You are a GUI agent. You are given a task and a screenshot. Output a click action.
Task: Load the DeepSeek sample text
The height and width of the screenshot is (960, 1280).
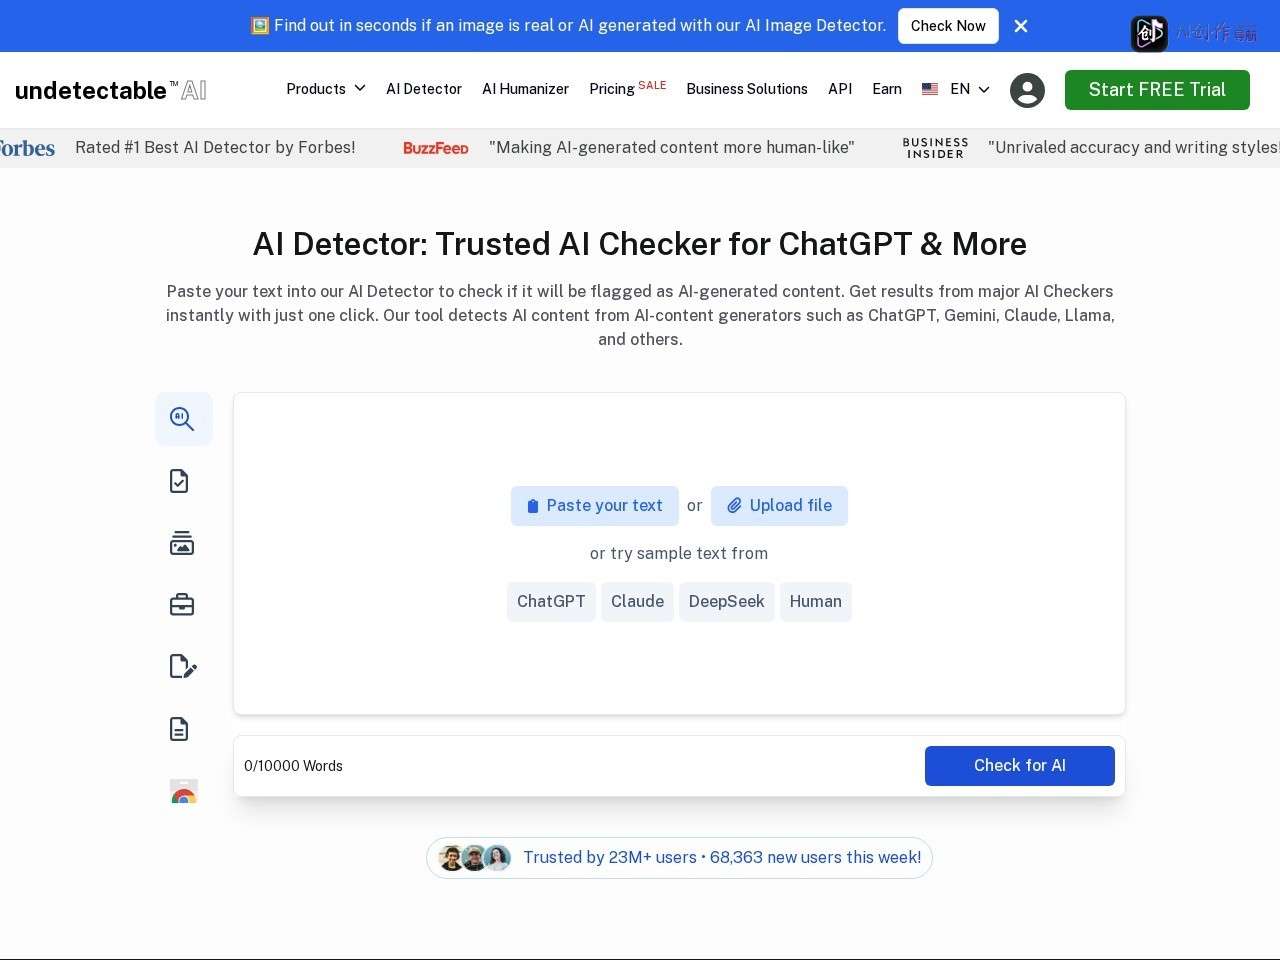pos(726,602)
